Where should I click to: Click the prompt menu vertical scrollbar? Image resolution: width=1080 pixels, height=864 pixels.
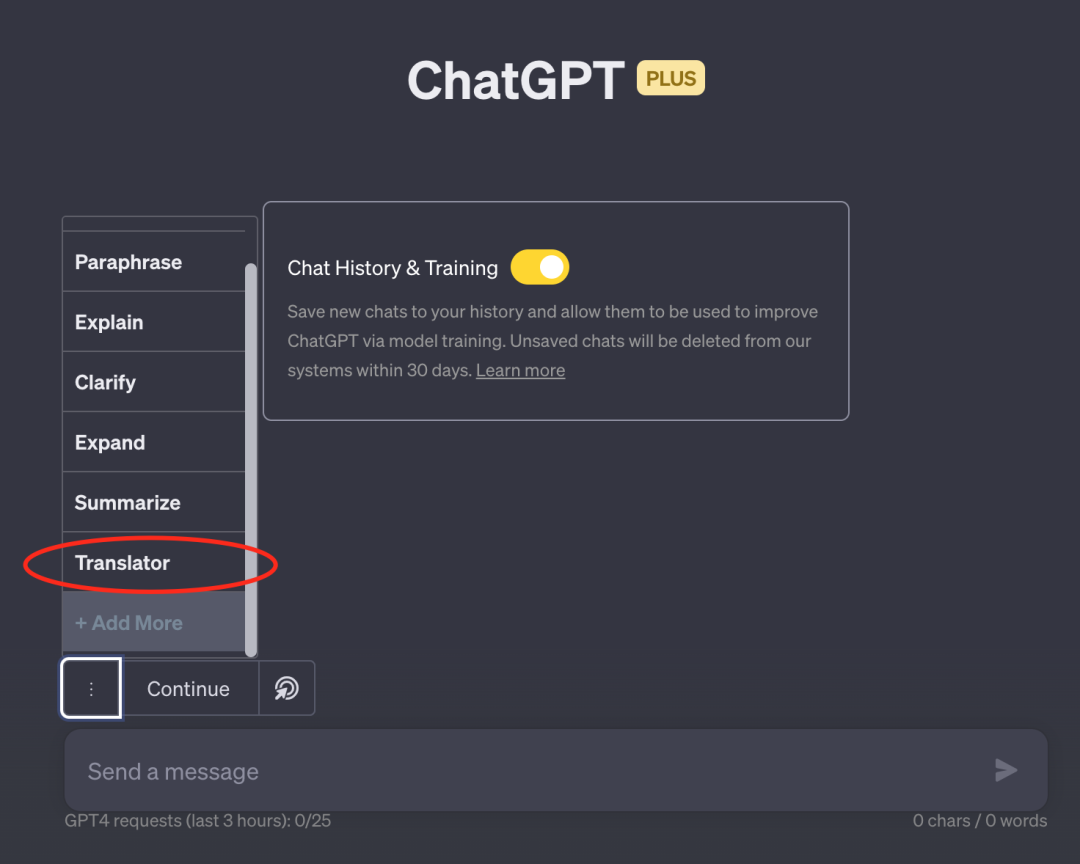tap(251, 458)
